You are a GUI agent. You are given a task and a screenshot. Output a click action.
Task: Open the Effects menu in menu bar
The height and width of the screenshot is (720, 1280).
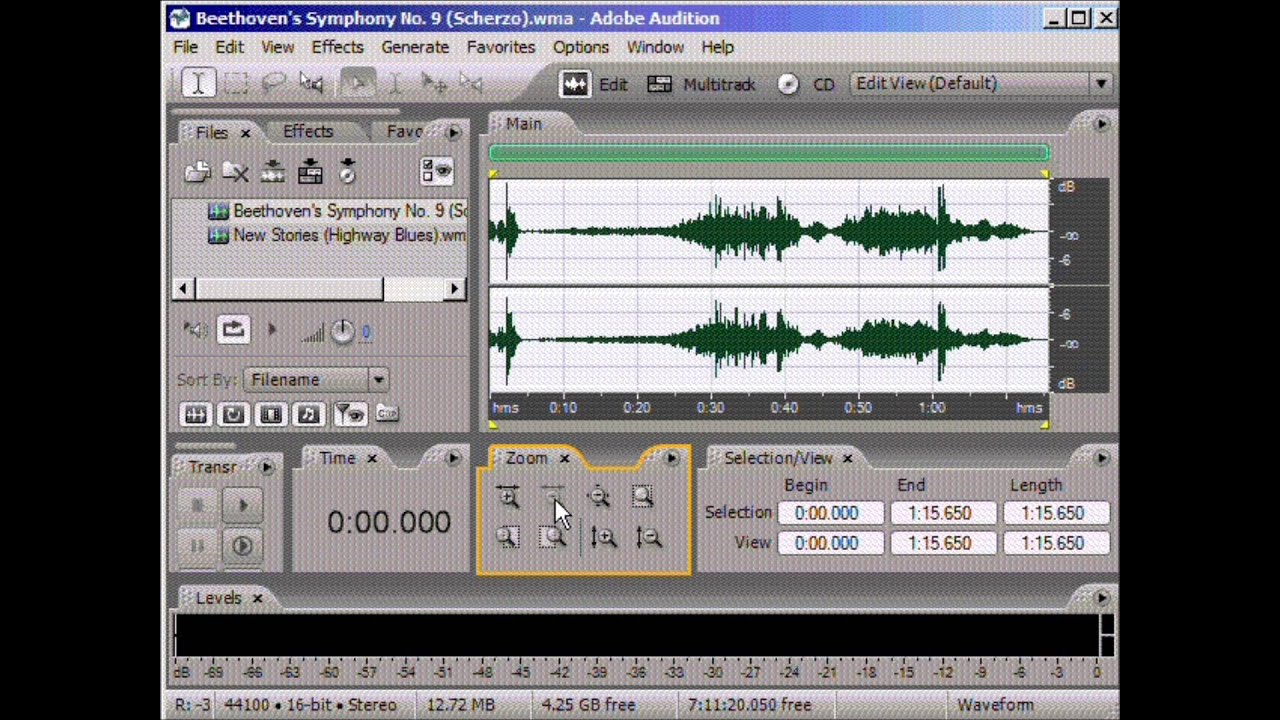(x=337, y=47)
